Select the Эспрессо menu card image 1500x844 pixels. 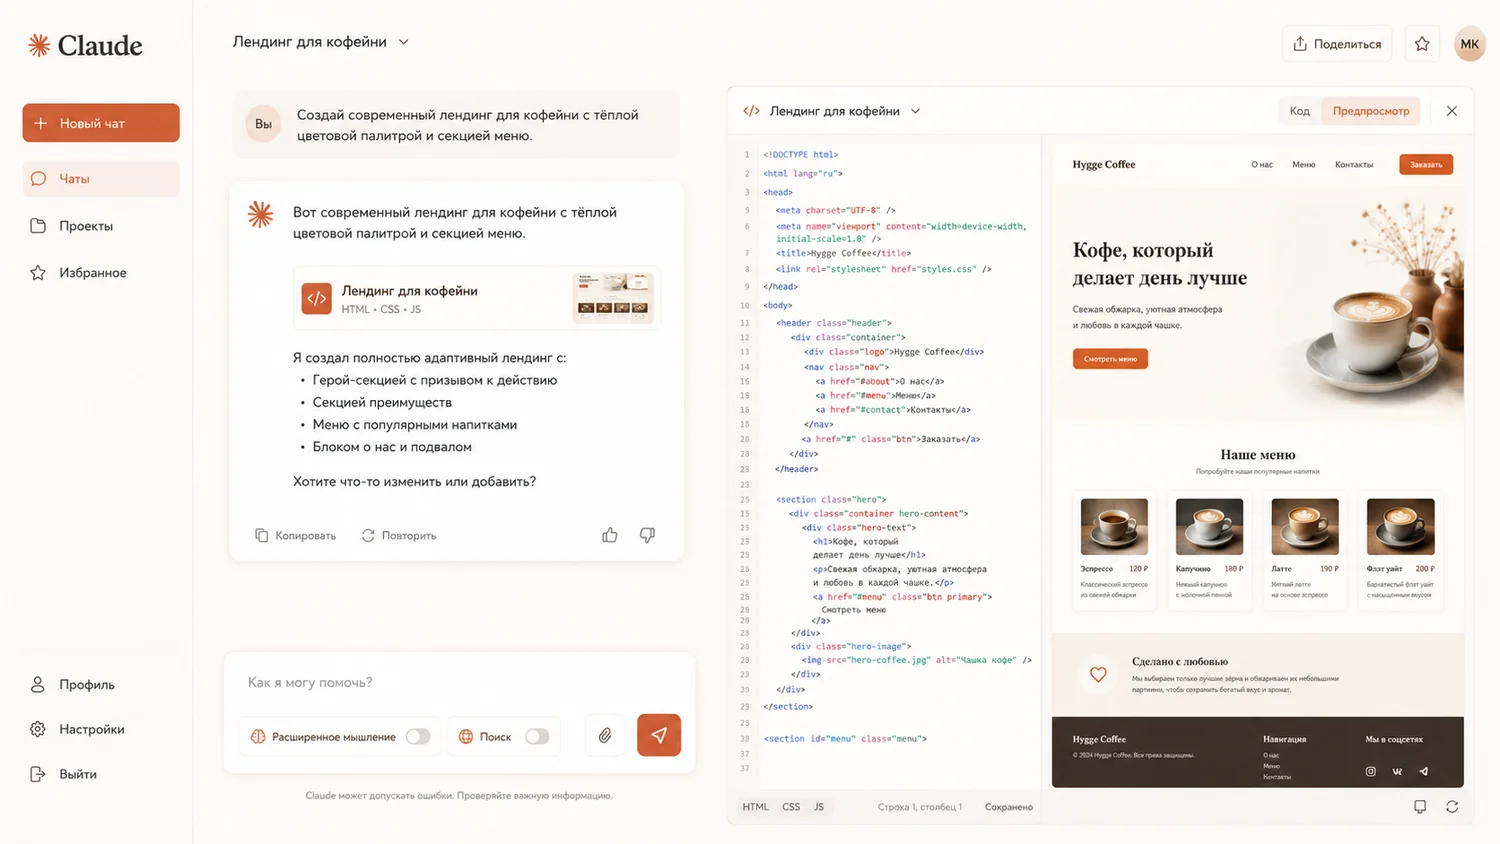pyautogui.click(x=1114, y=526)
